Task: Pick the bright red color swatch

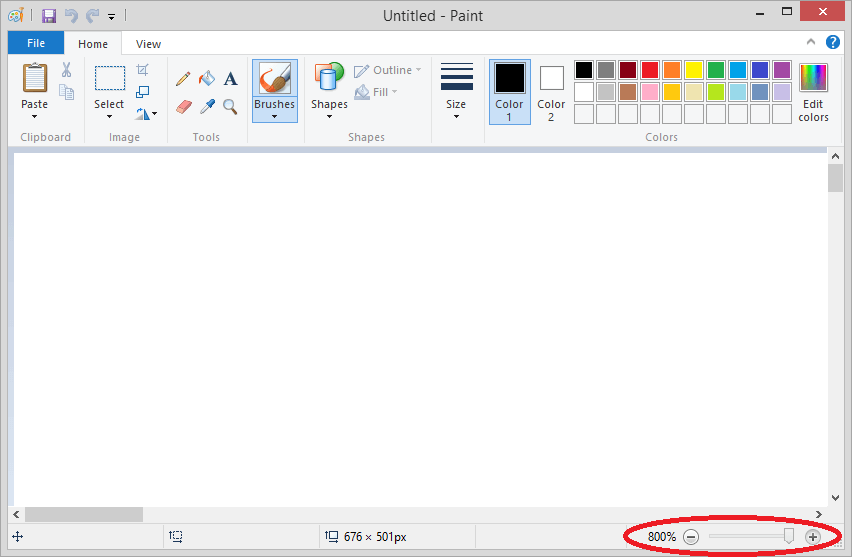Action: [x=650, y=70]
